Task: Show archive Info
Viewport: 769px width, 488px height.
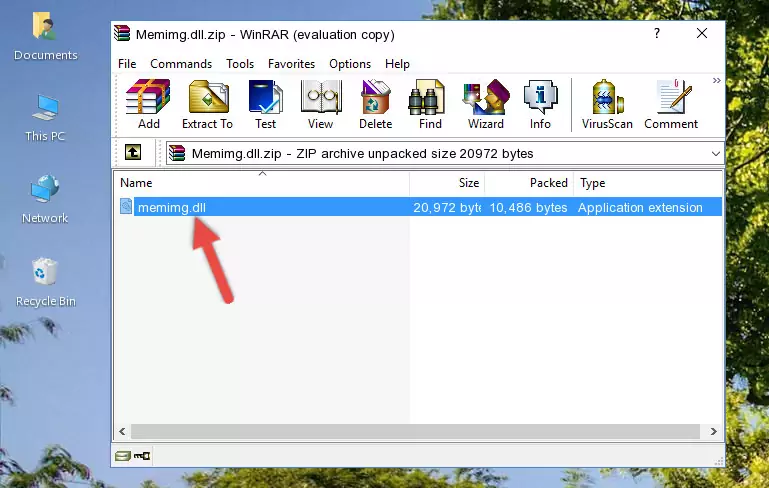Action: (x=540, y=104)
